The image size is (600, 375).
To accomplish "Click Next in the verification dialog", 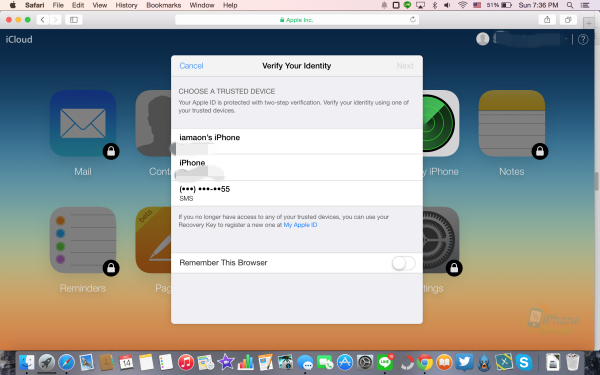I will [405, 66].
